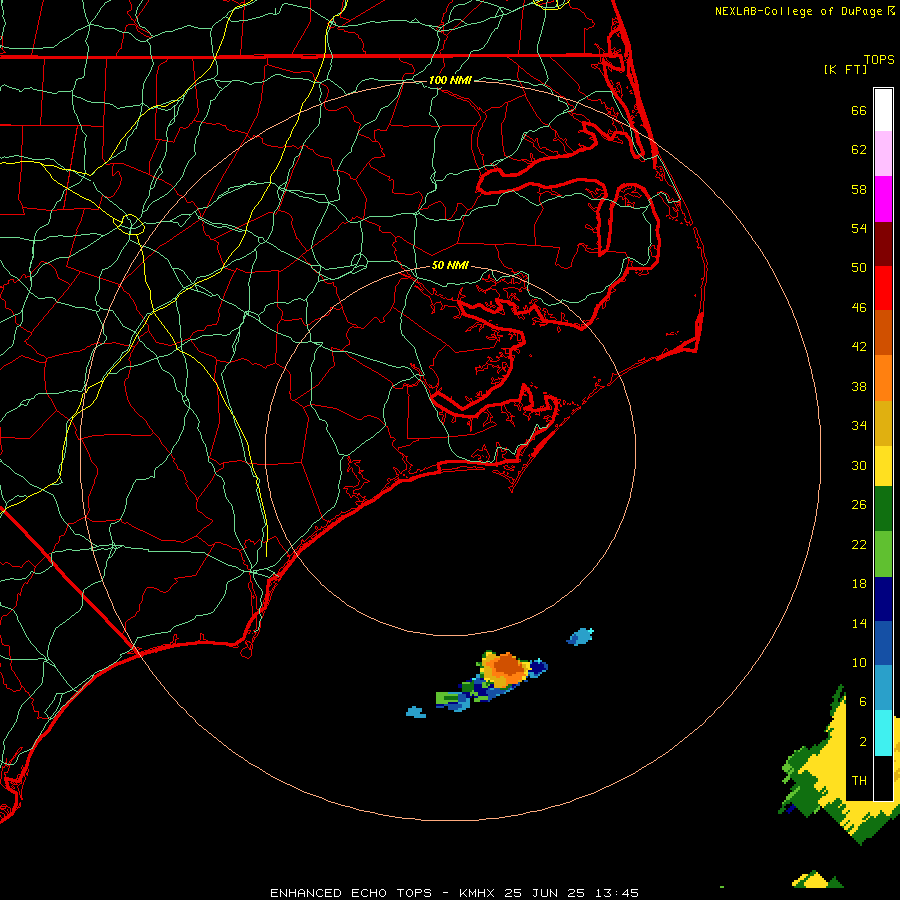900x900 pixels.
Task: Select the bright red legend swatch
Action: (x=883, y=288)
